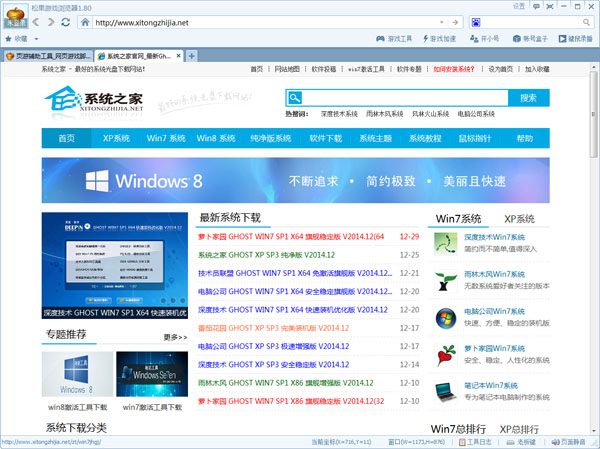Image resolution: width=600 pixels, height=449 pixels.
Task: Open the 首页 navigation menu item
Action: pyautogui.click(x=66, y=138)
